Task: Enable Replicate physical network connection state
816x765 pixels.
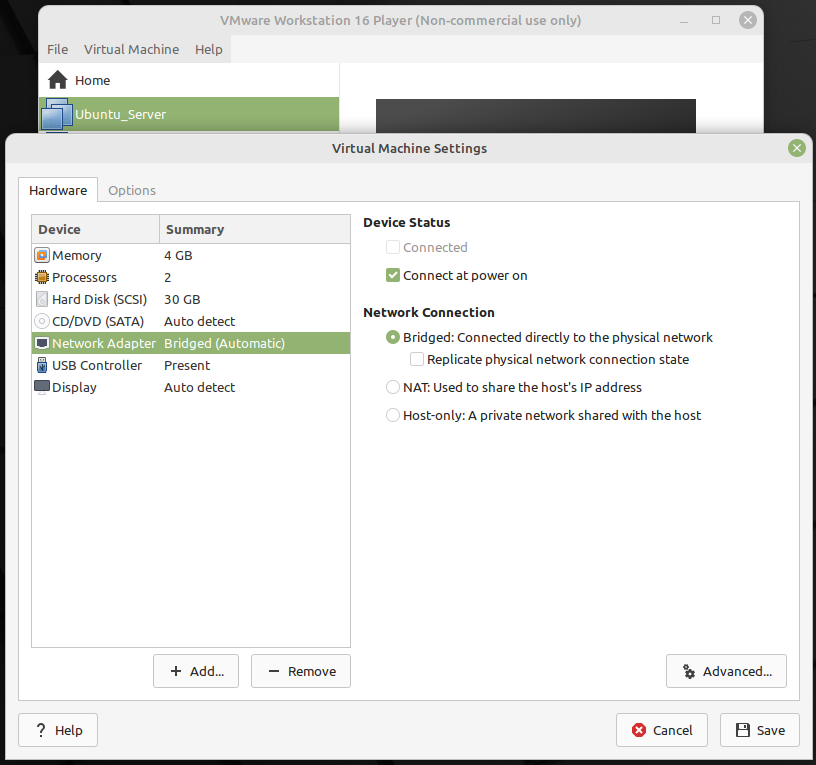Action: pyautogui.click(x=417, y=359)
